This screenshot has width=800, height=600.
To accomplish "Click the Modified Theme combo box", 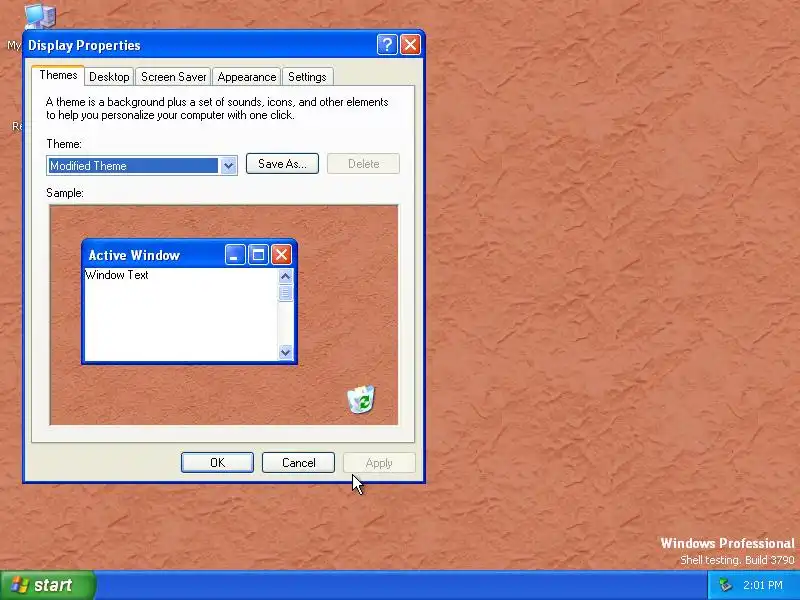I will 141,166.
